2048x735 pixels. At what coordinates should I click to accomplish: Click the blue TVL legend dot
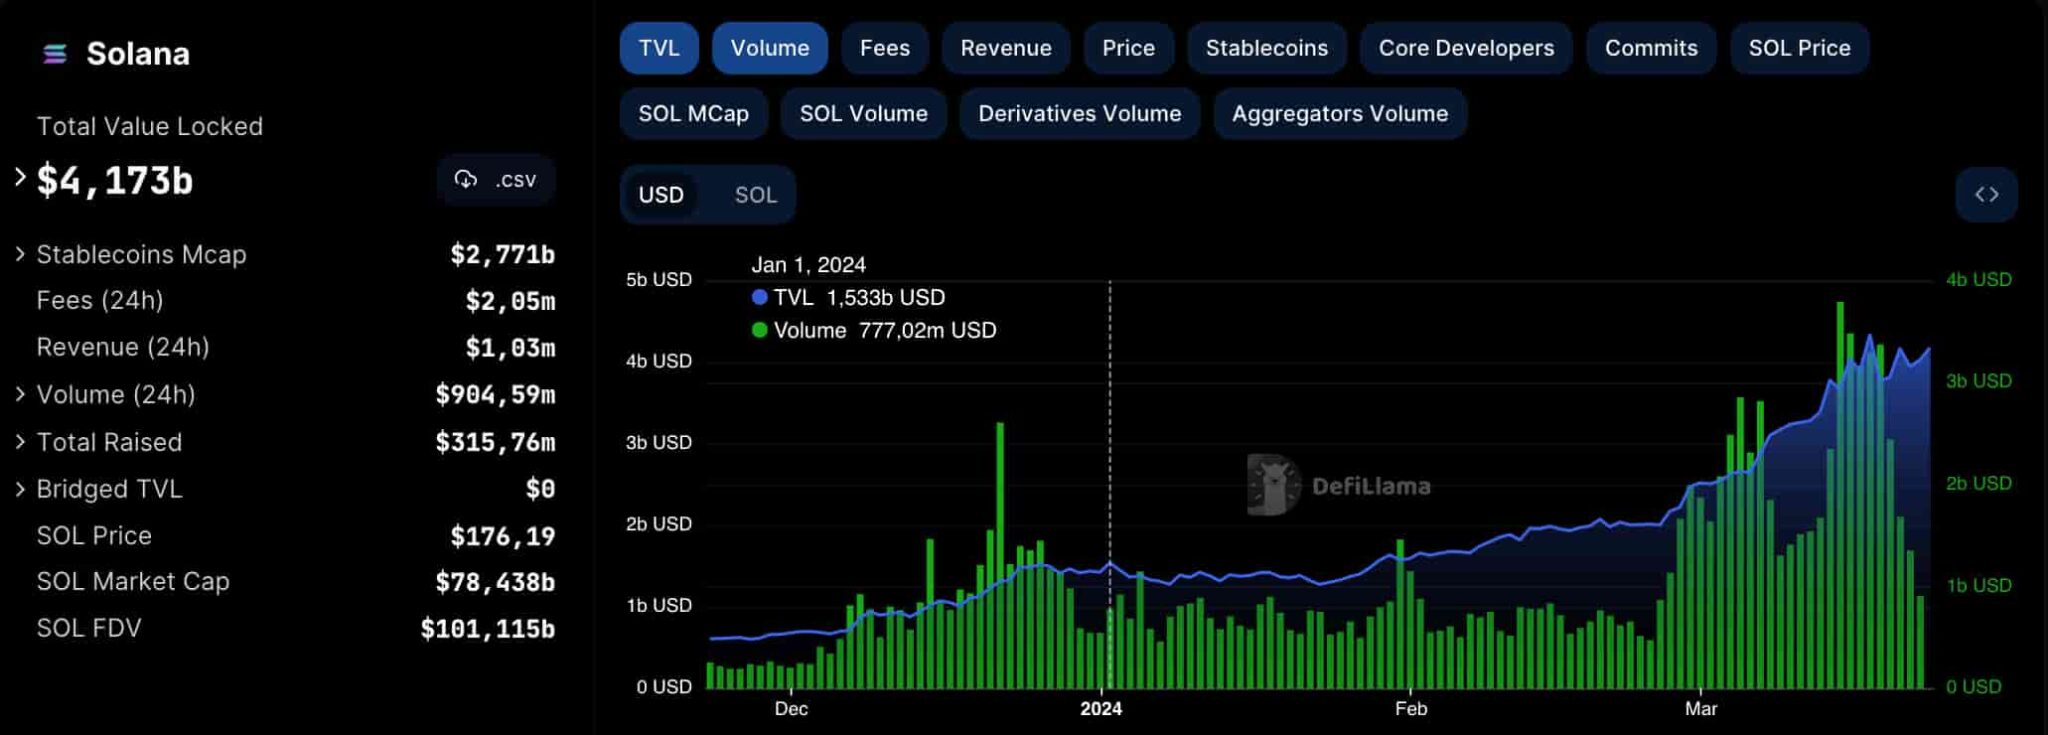coord(760,298)
